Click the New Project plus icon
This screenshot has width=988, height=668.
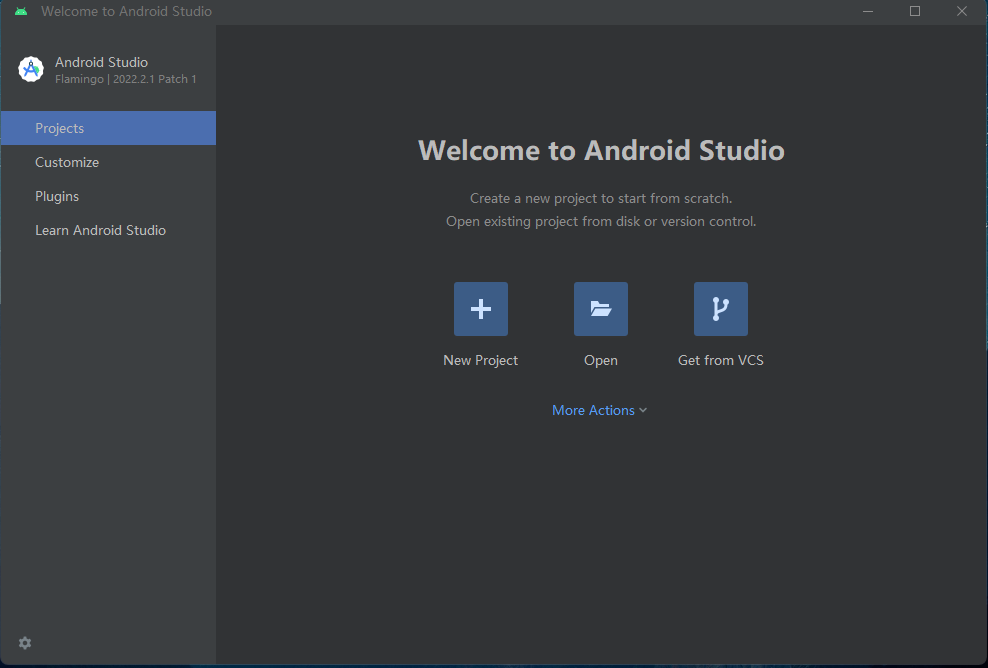(x=481, y=309)
